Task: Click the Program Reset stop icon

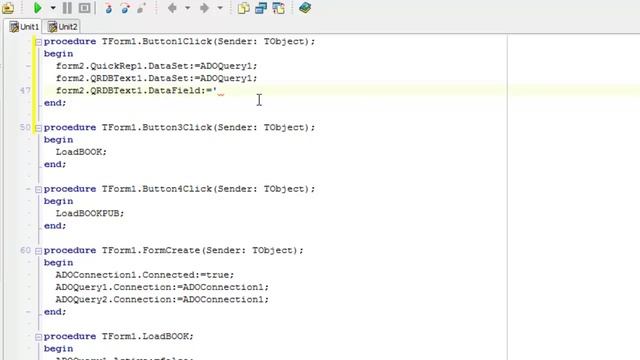Action: (x=84, y=8)
